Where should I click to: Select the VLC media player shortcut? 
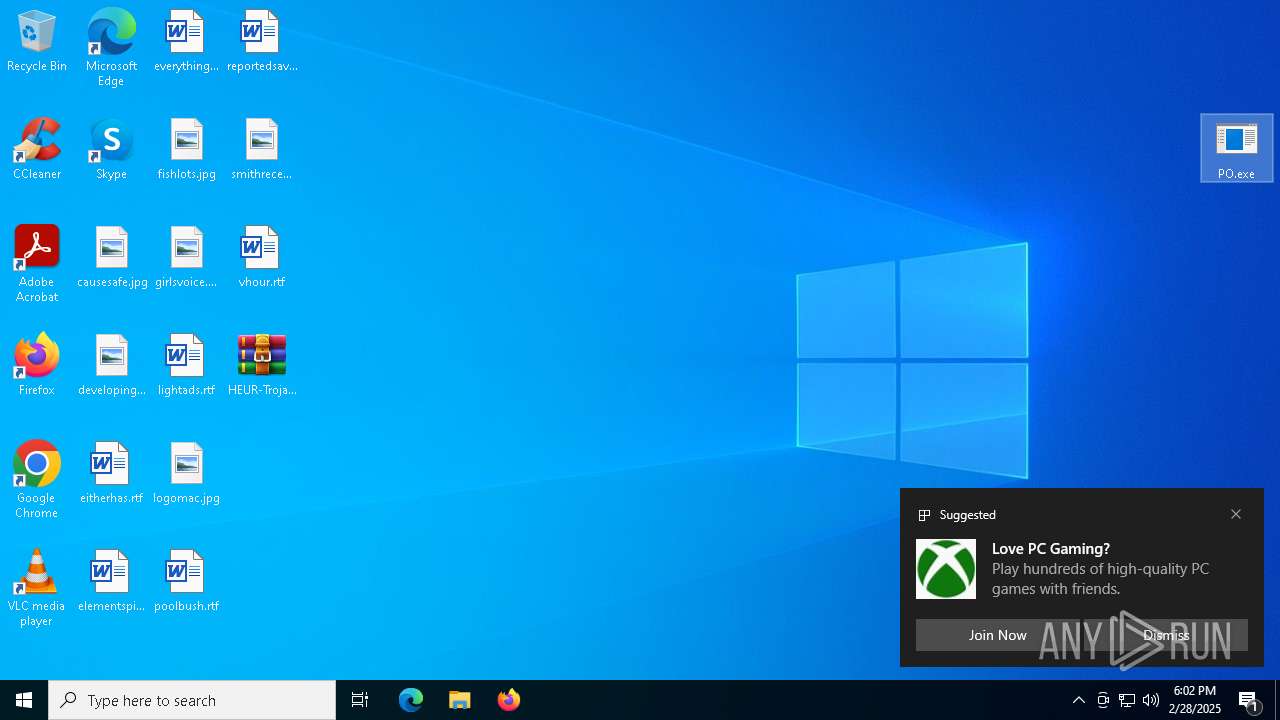coord(37,588)
